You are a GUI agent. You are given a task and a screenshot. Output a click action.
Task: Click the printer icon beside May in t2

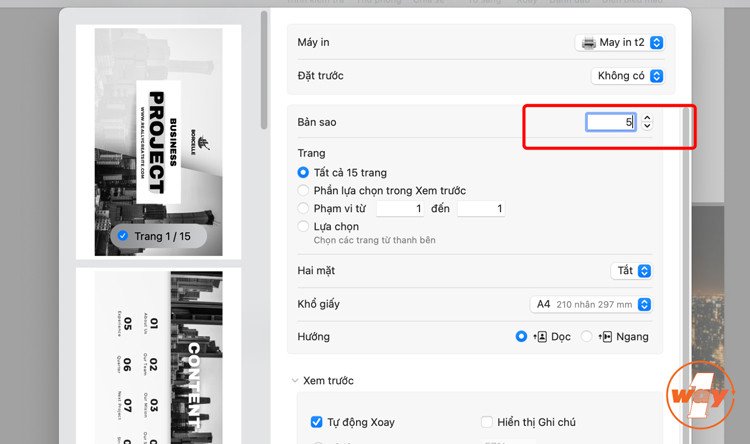588,43
